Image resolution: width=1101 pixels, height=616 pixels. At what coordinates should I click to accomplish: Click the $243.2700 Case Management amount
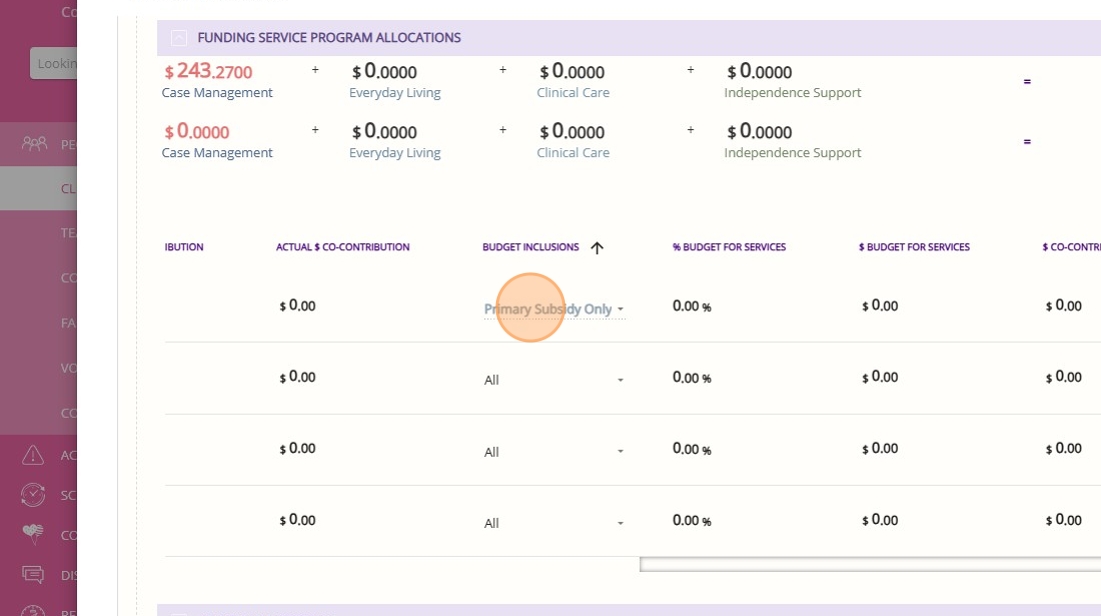[208, 72]
